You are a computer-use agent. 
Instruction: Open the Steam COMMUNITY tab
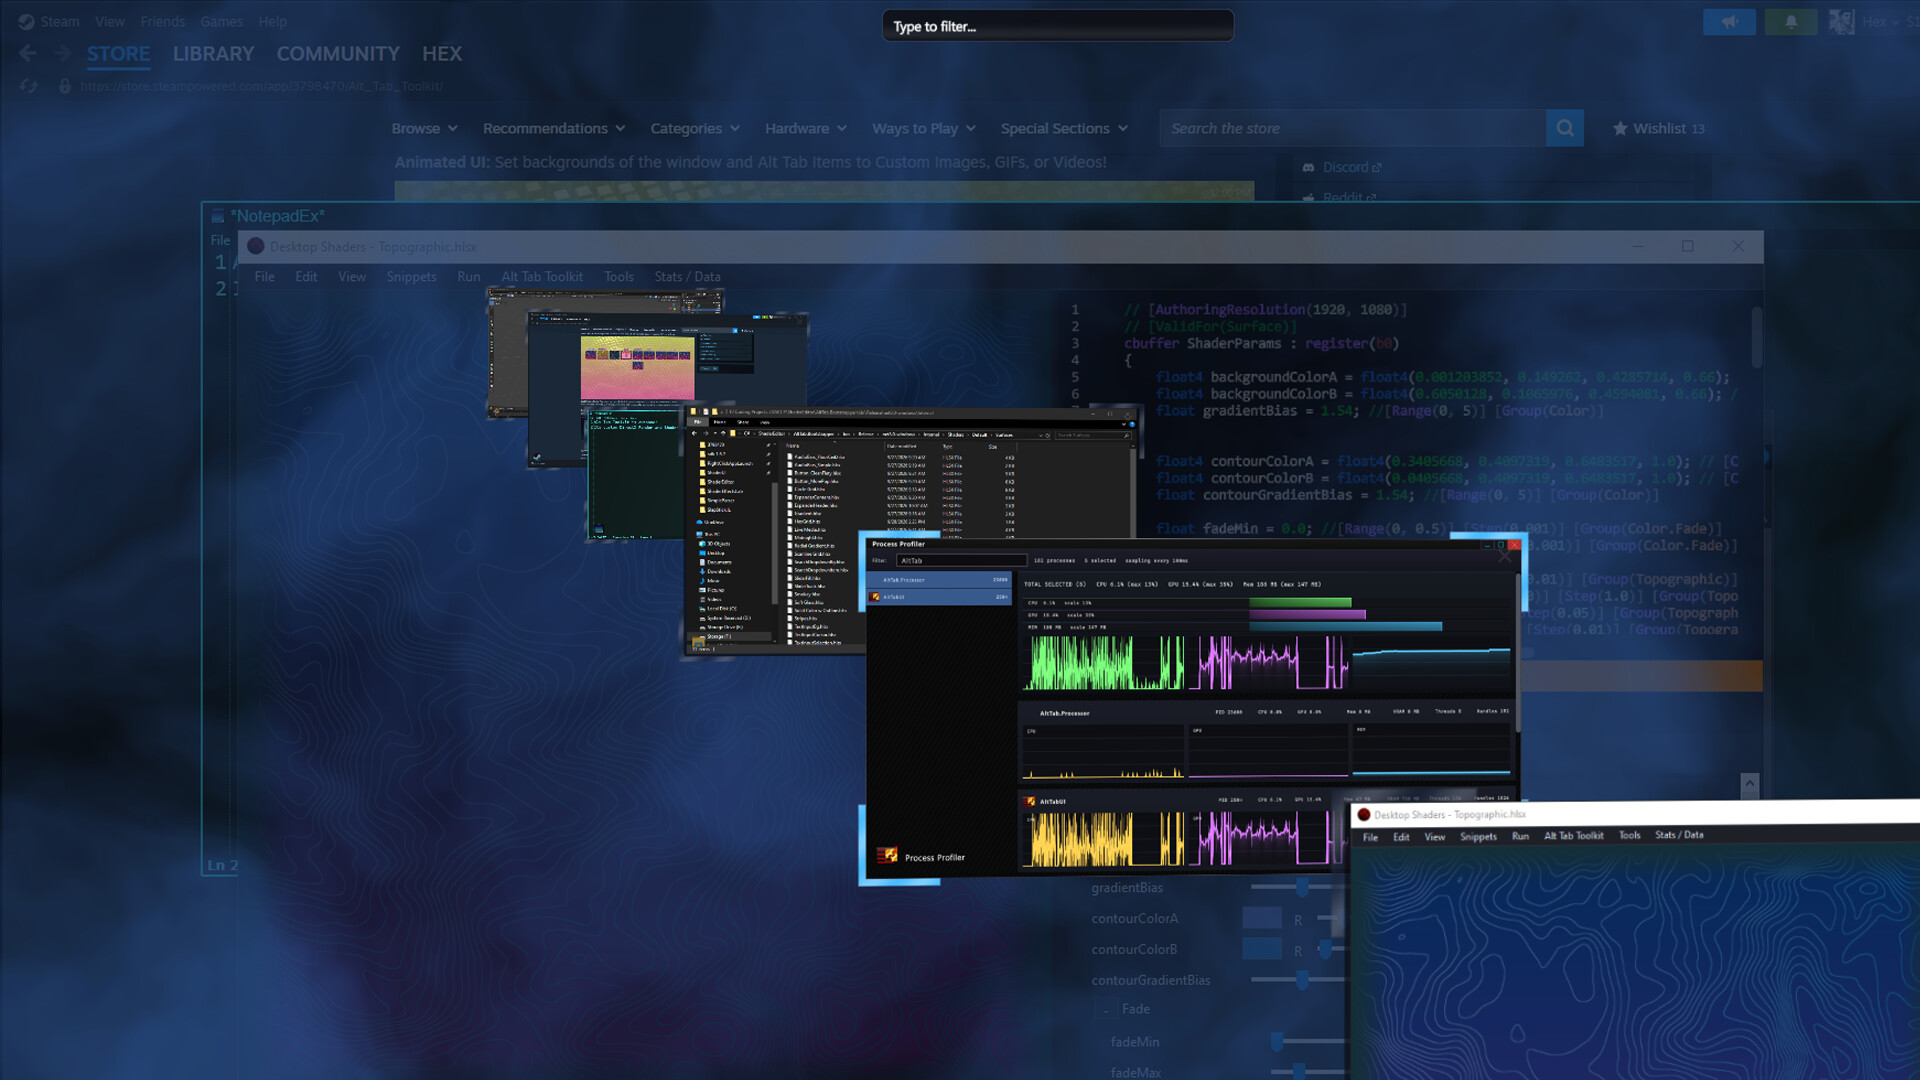pos(338,54)
